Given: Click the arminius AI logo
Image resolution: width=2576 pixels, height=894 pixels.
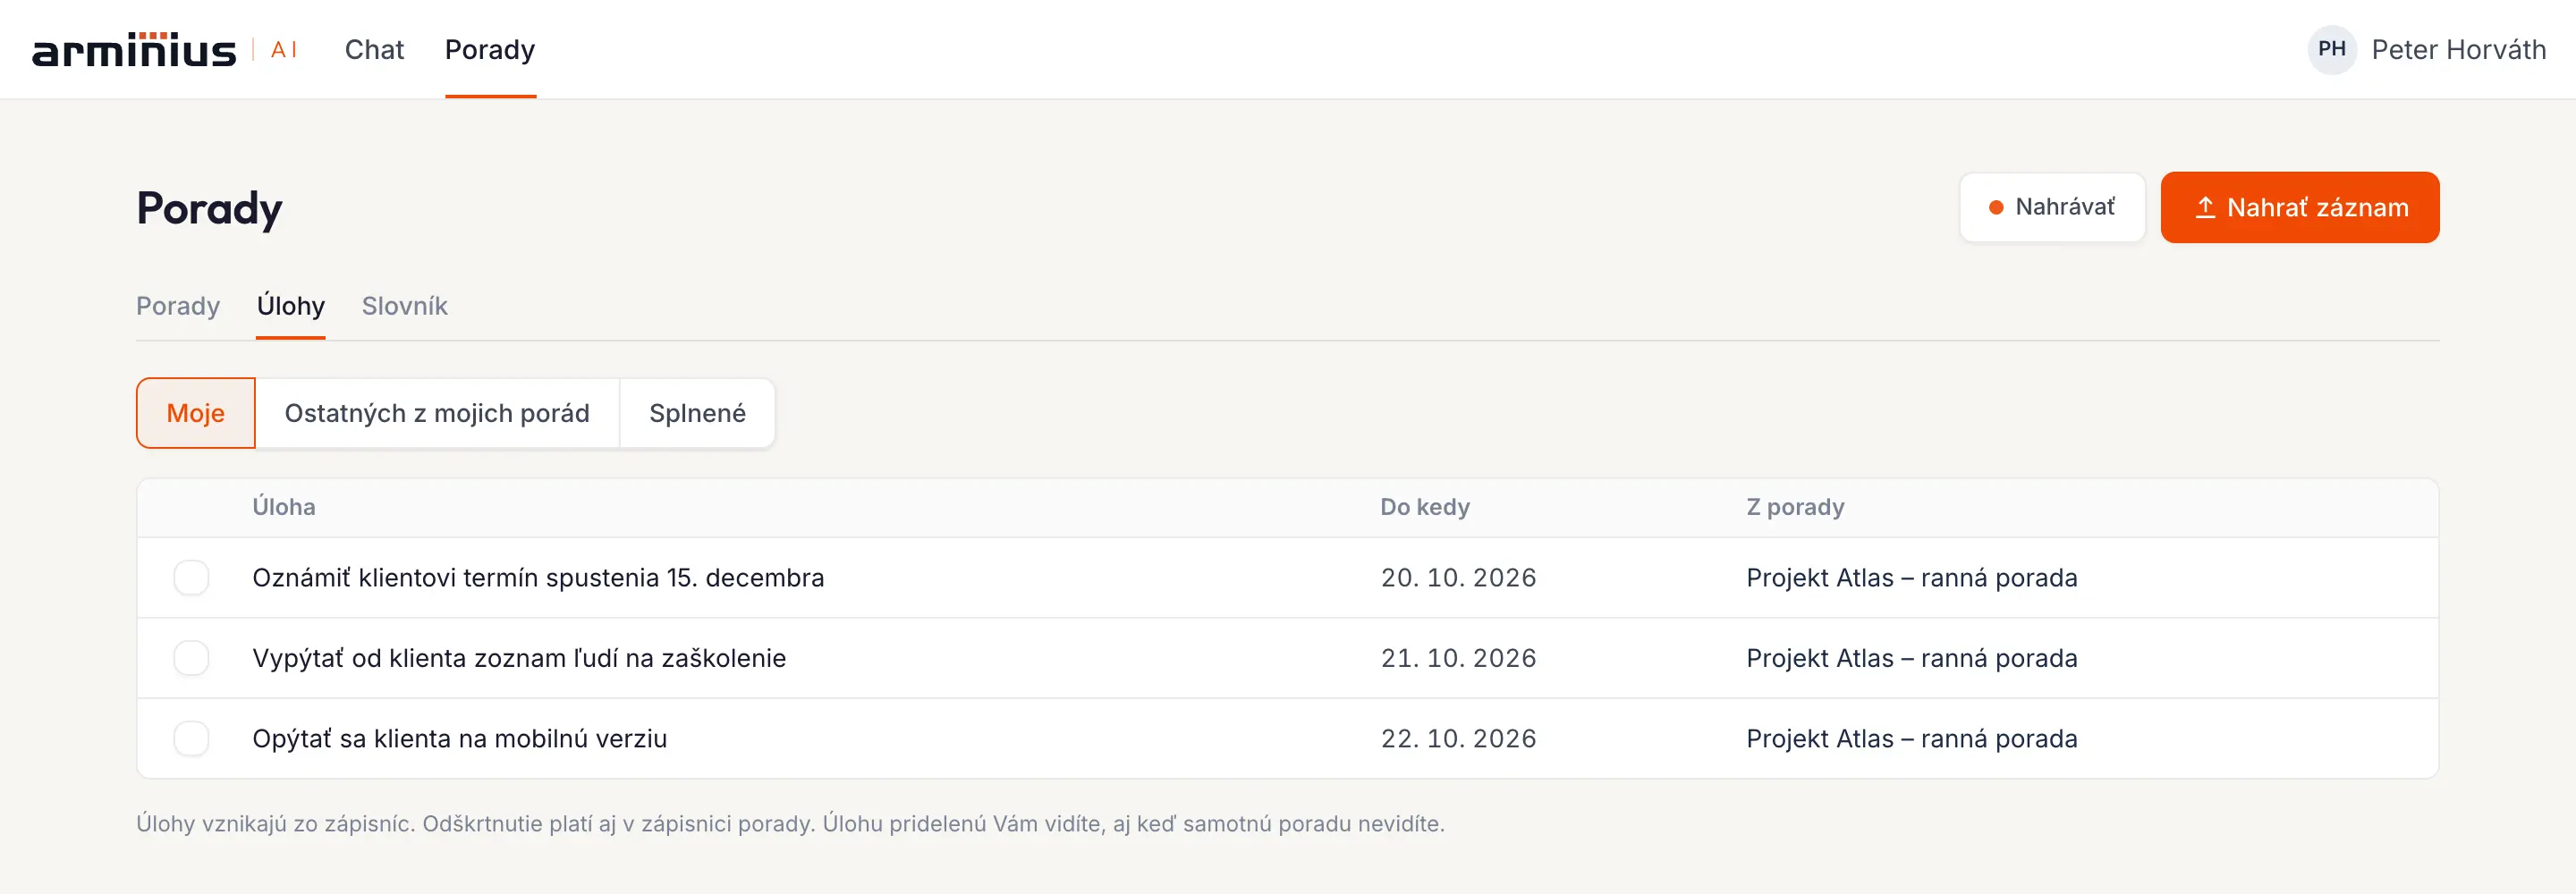Looking at the screenshot, I should 165,50.
